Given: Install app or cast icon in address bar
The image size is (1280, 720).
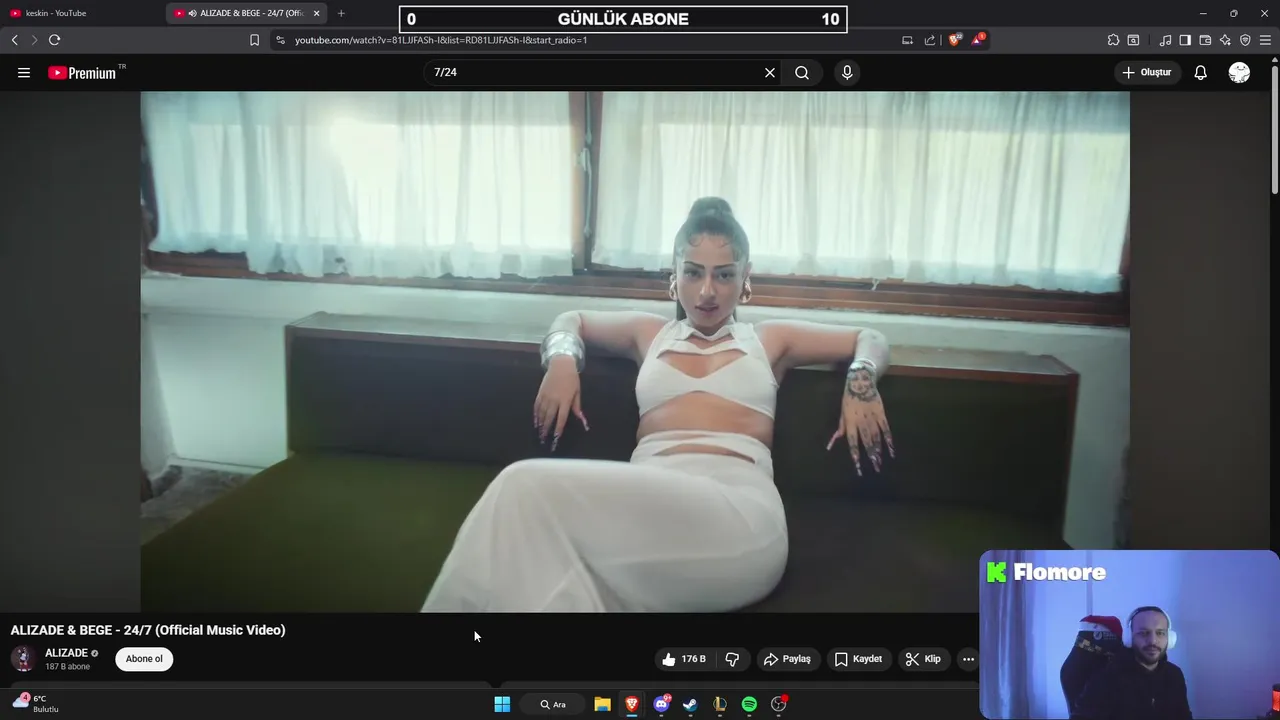Looking at the screenshot, I should click(x=907, y=40).
